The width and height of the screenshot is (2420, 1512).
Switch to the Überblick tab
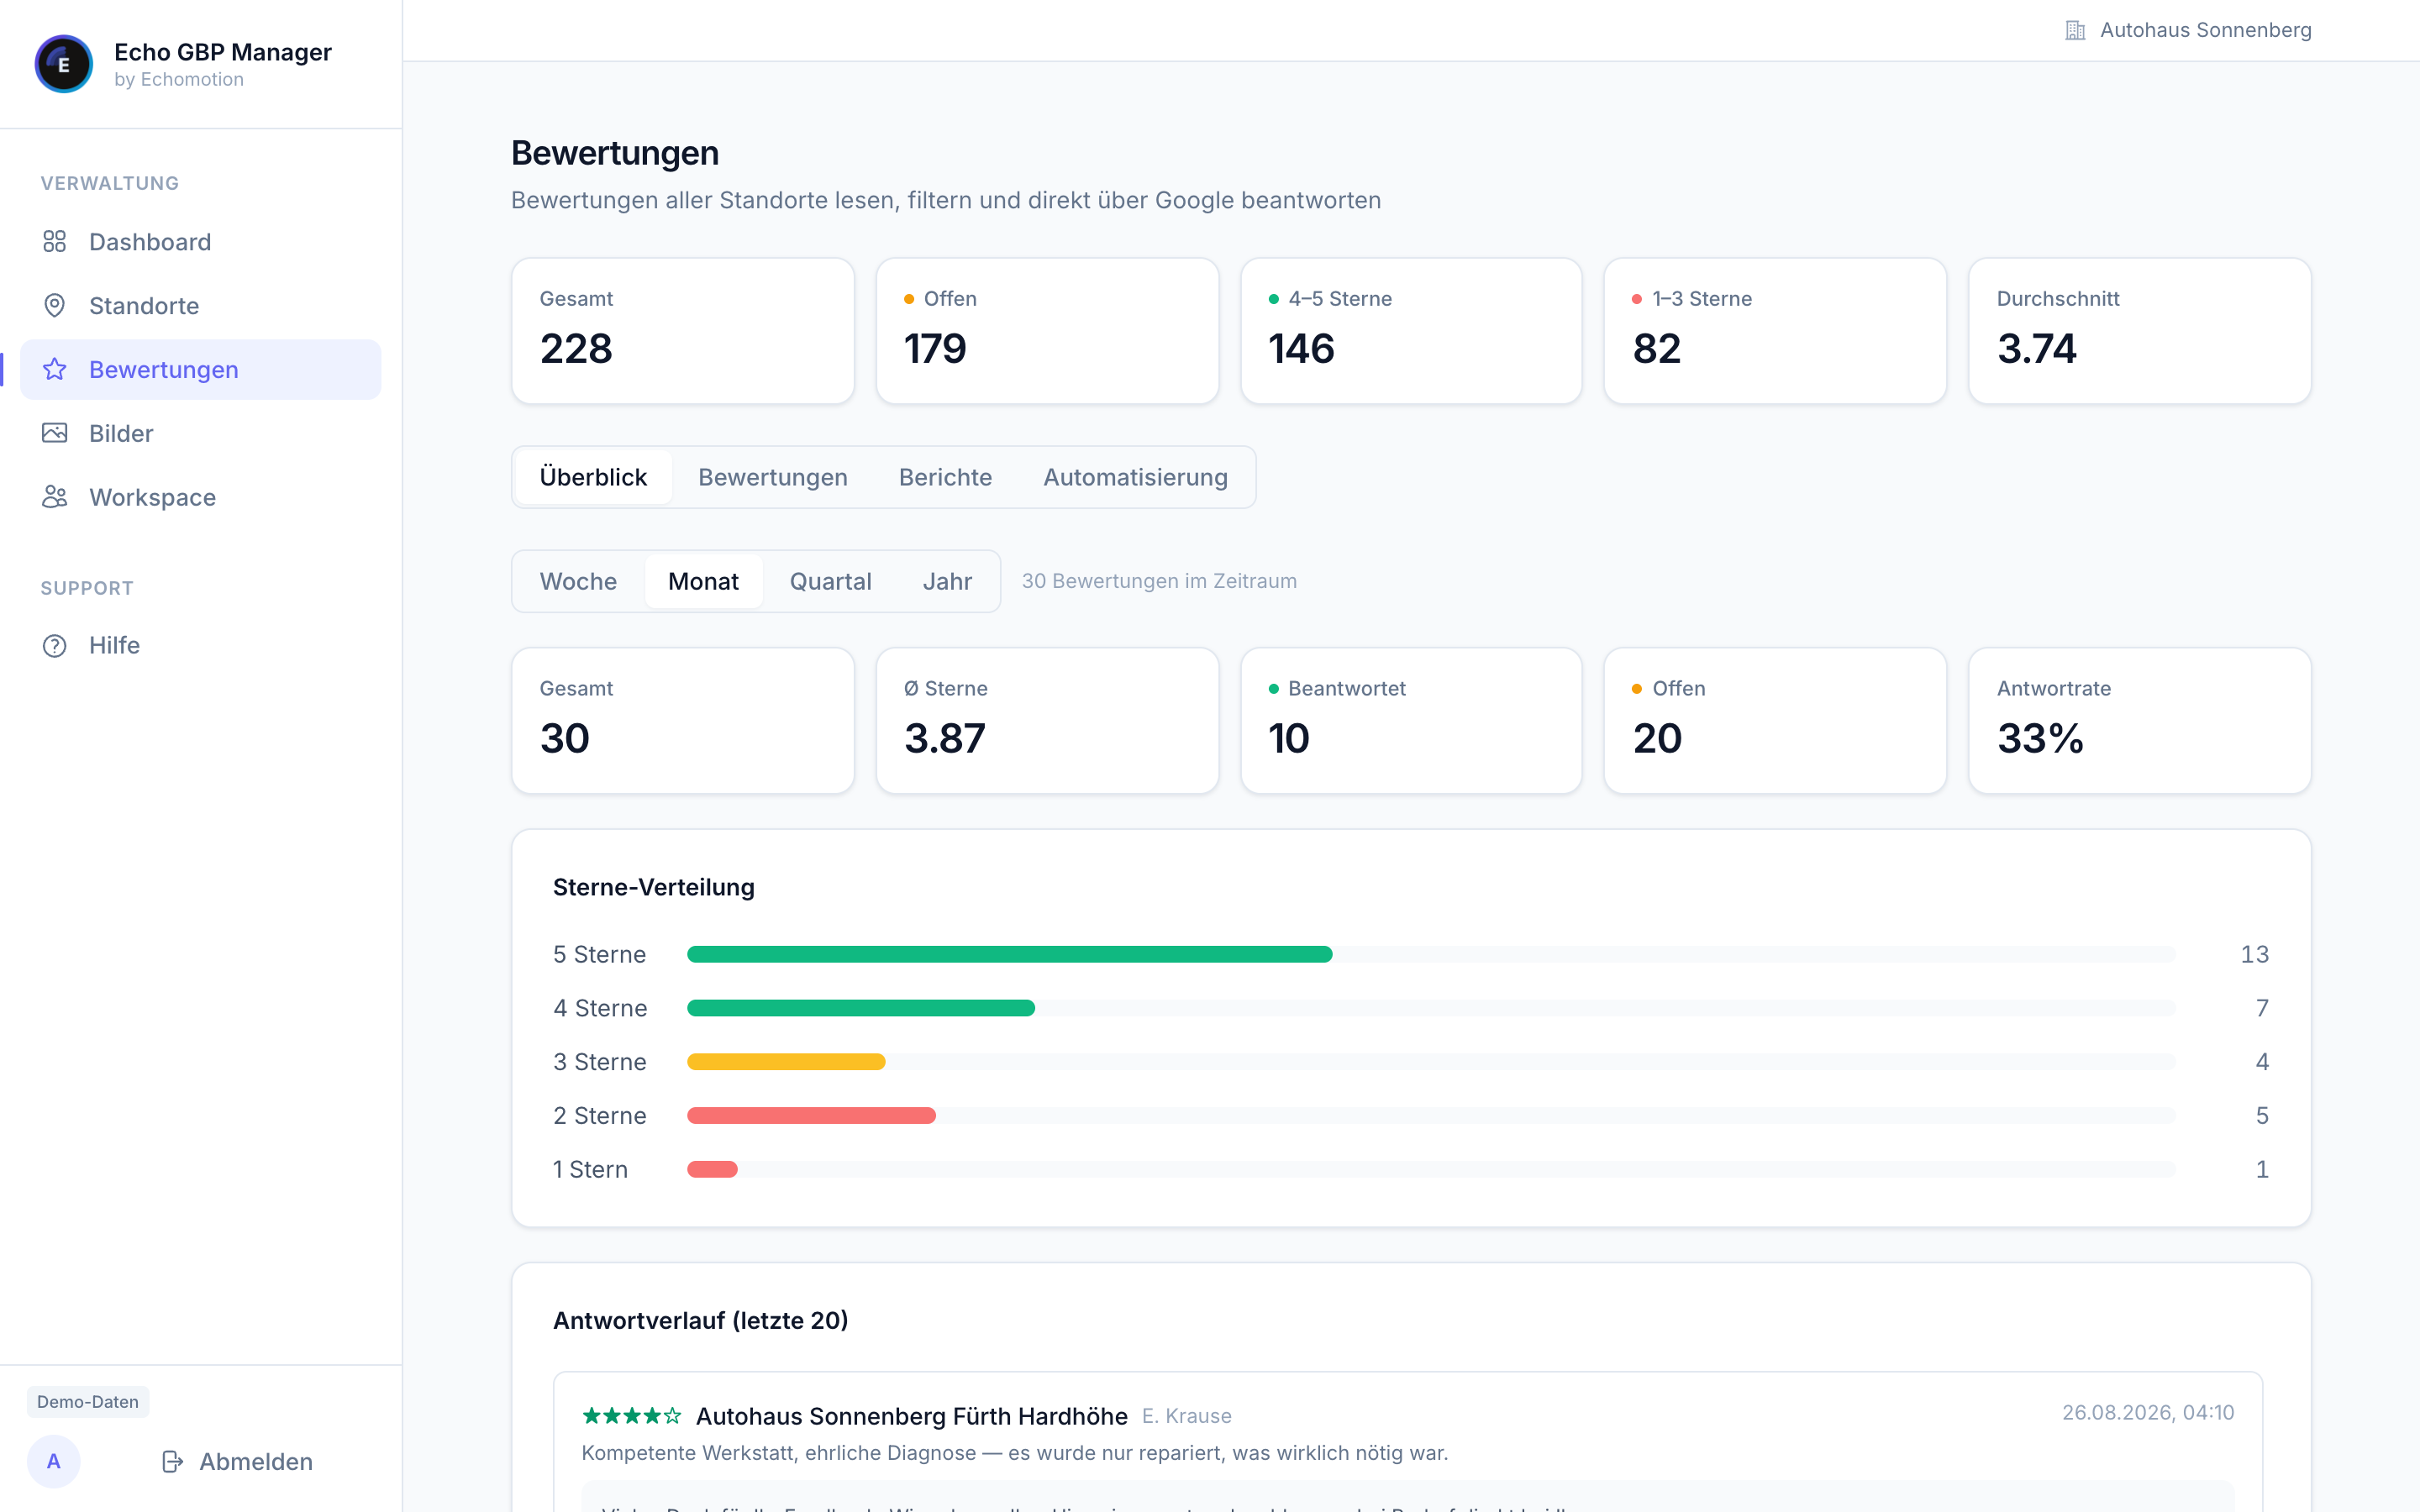pyautogui.click(x=593, y=477)
